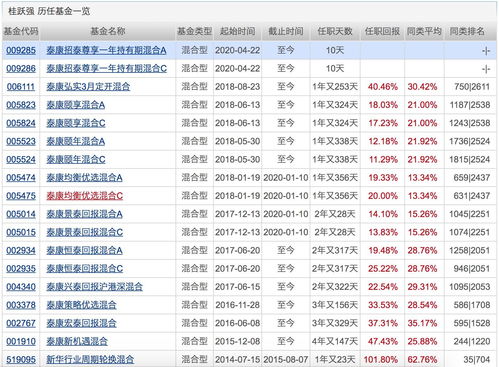The image size is (499, 367).
Task: Click the 同类排名 column header
Action: tap(467, 32)
